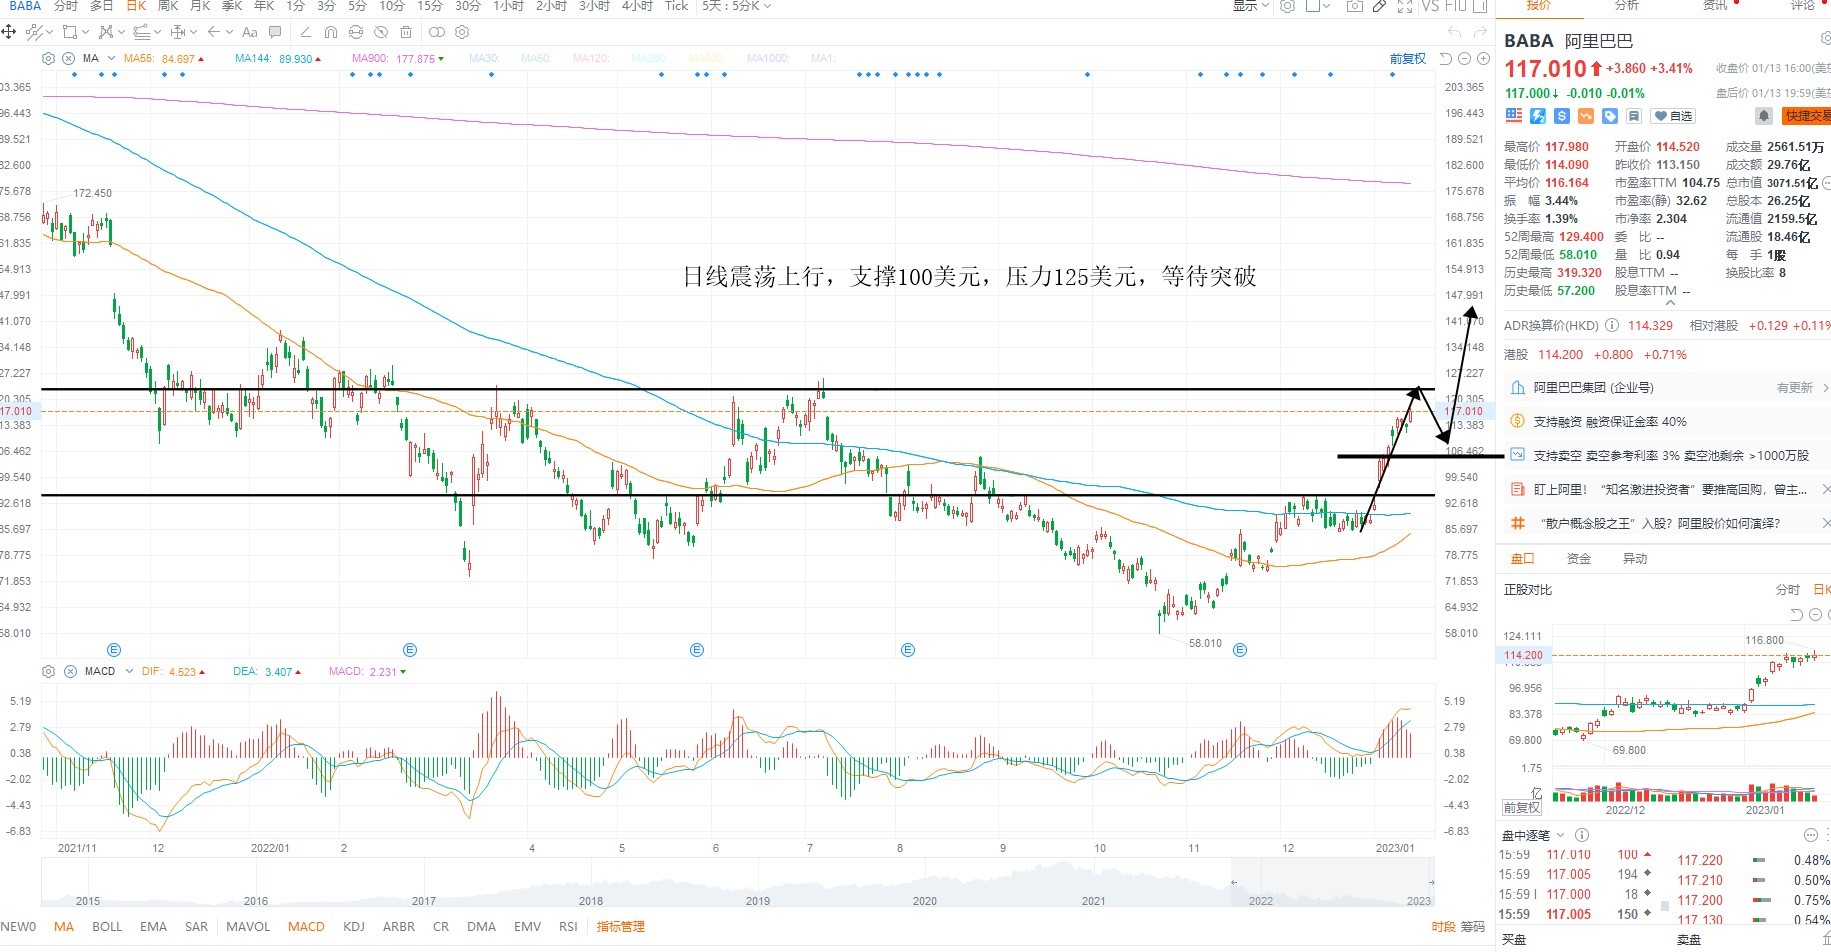The image size is (1831, 952).
Task: Open news '盯上阿里' headline
Action: click(x=1671, y=490)
